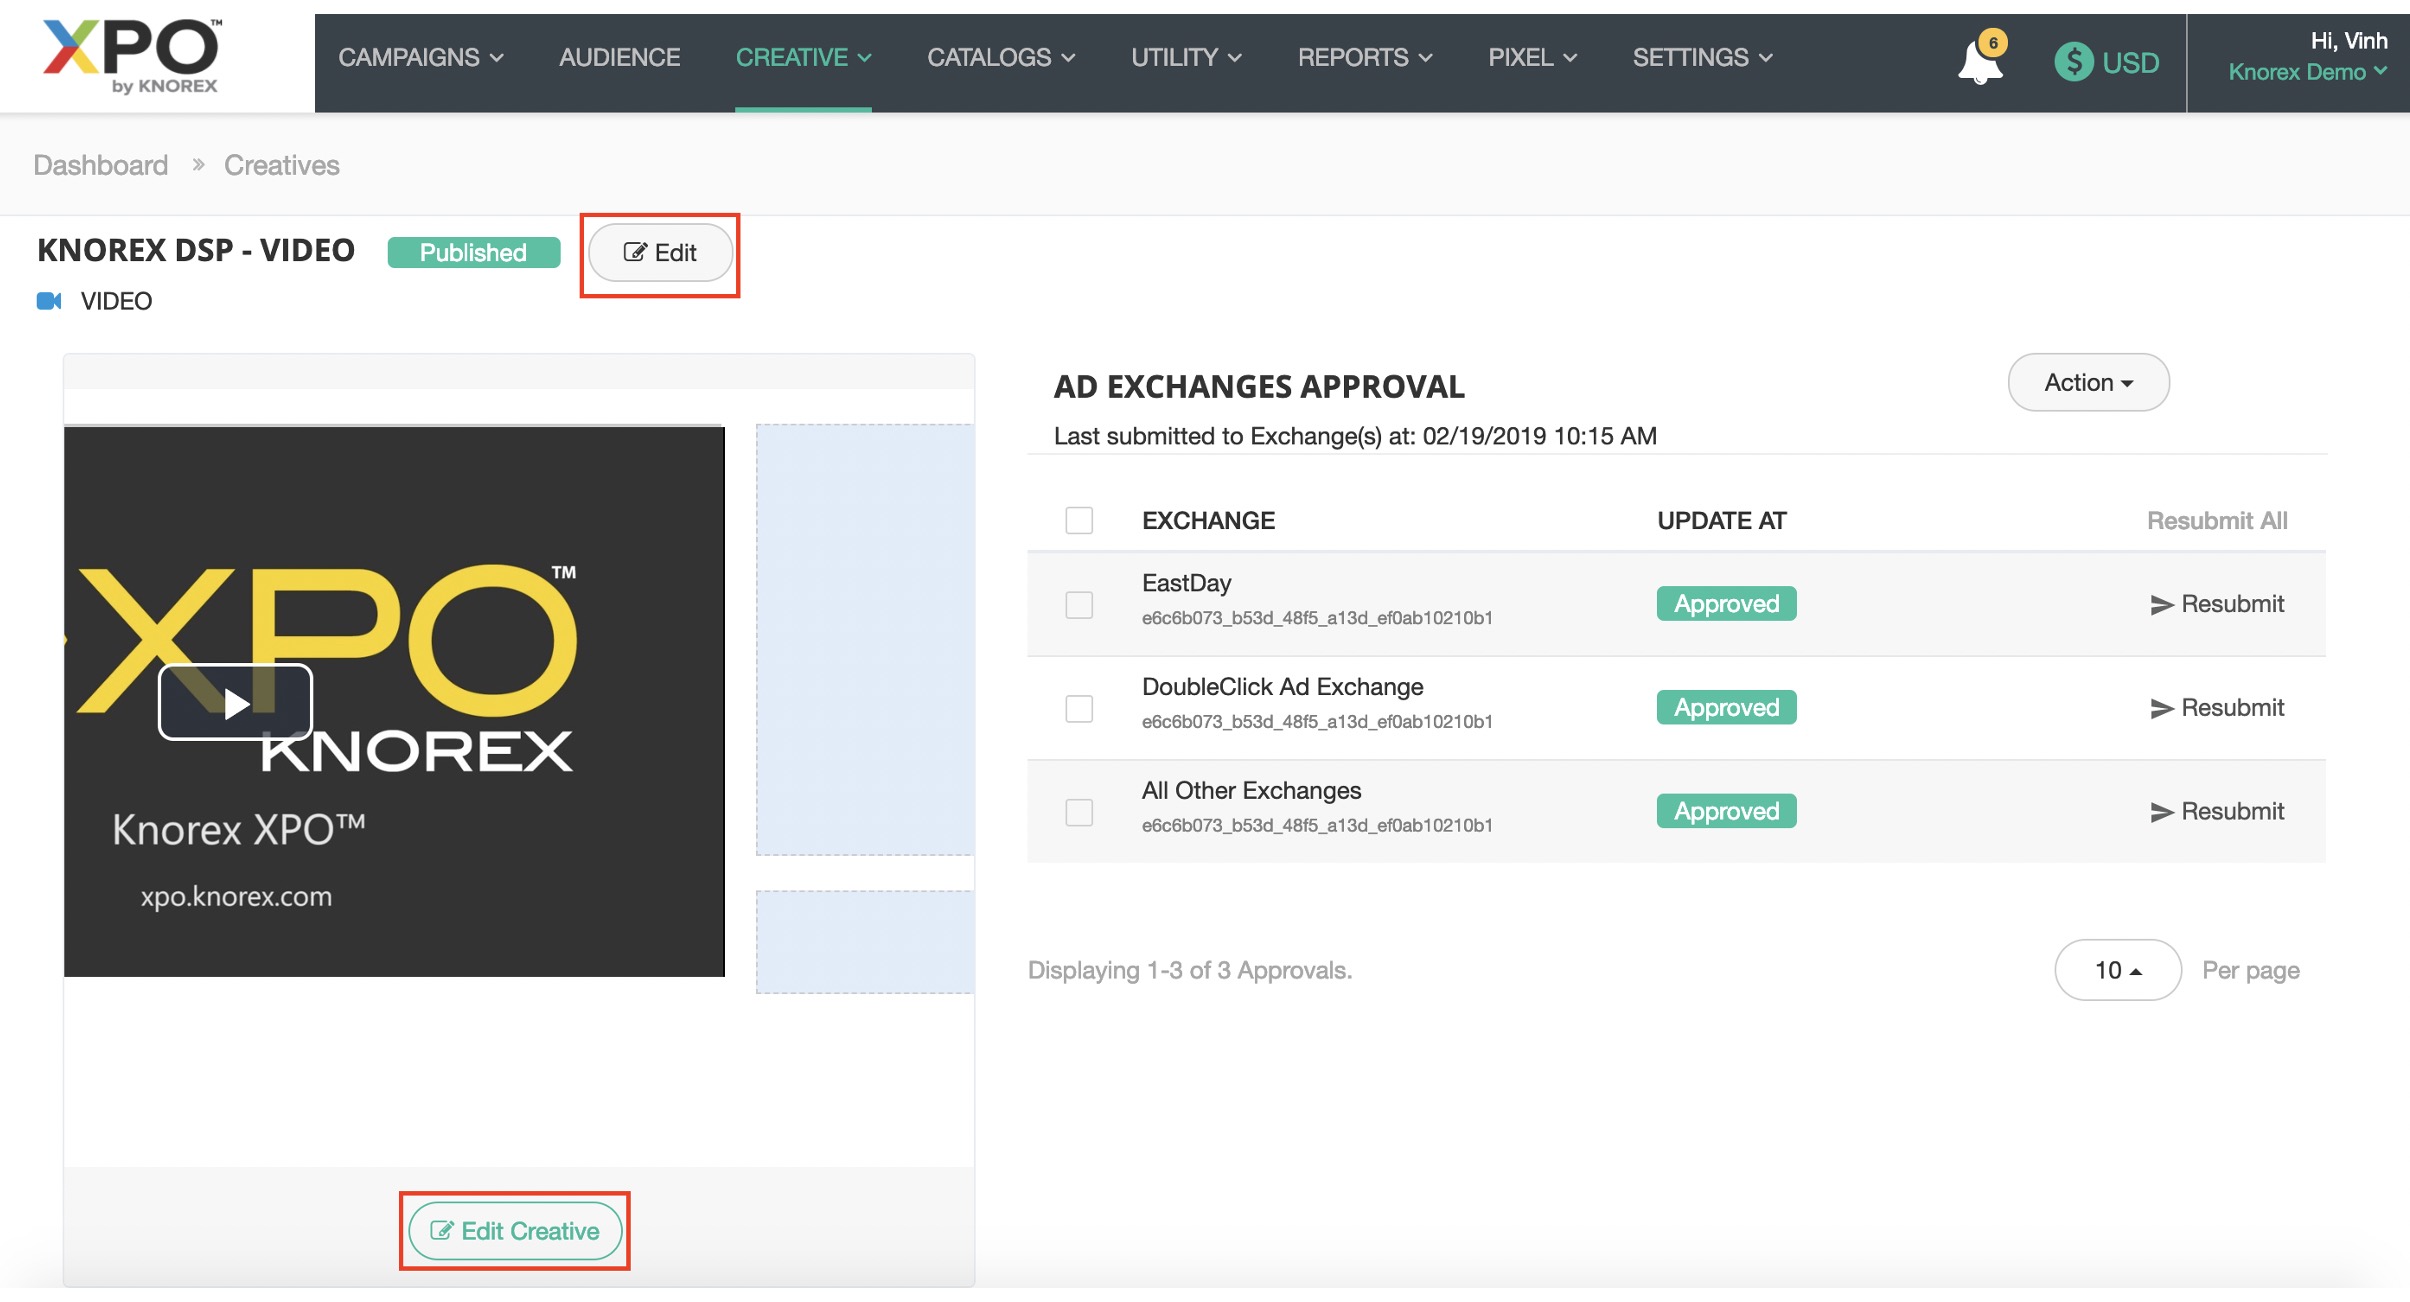Click 'Displaying 1-3 of 3 Approvals.' text
This screenshot has height=1302, width=2410.
tap(1190, 970)
